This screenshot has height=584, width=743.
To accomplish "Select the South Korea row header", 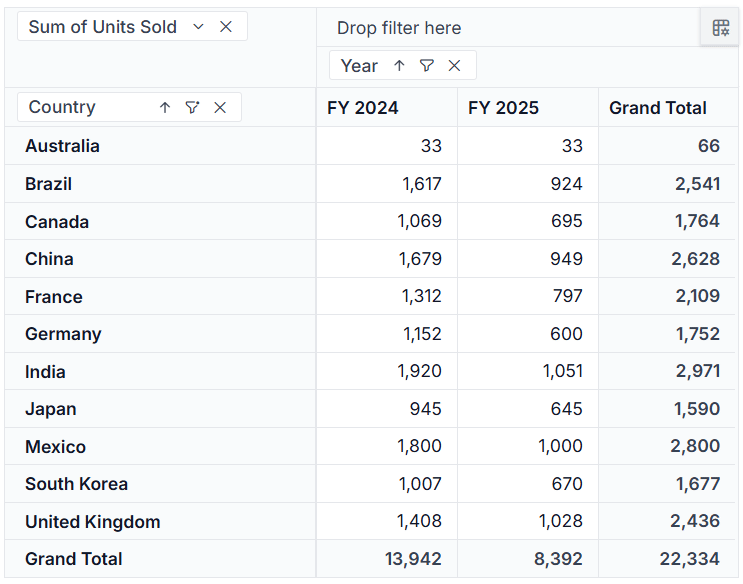I will (x=160, y=484).
